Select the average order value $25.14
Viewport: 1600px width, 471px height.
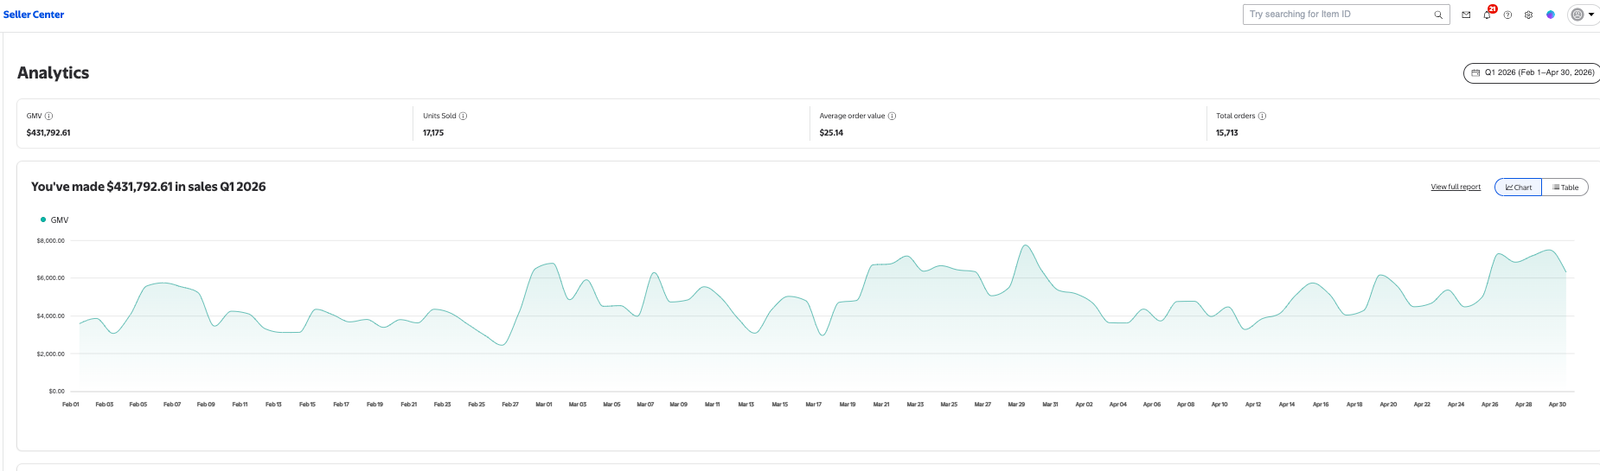(x=831, y=133)
